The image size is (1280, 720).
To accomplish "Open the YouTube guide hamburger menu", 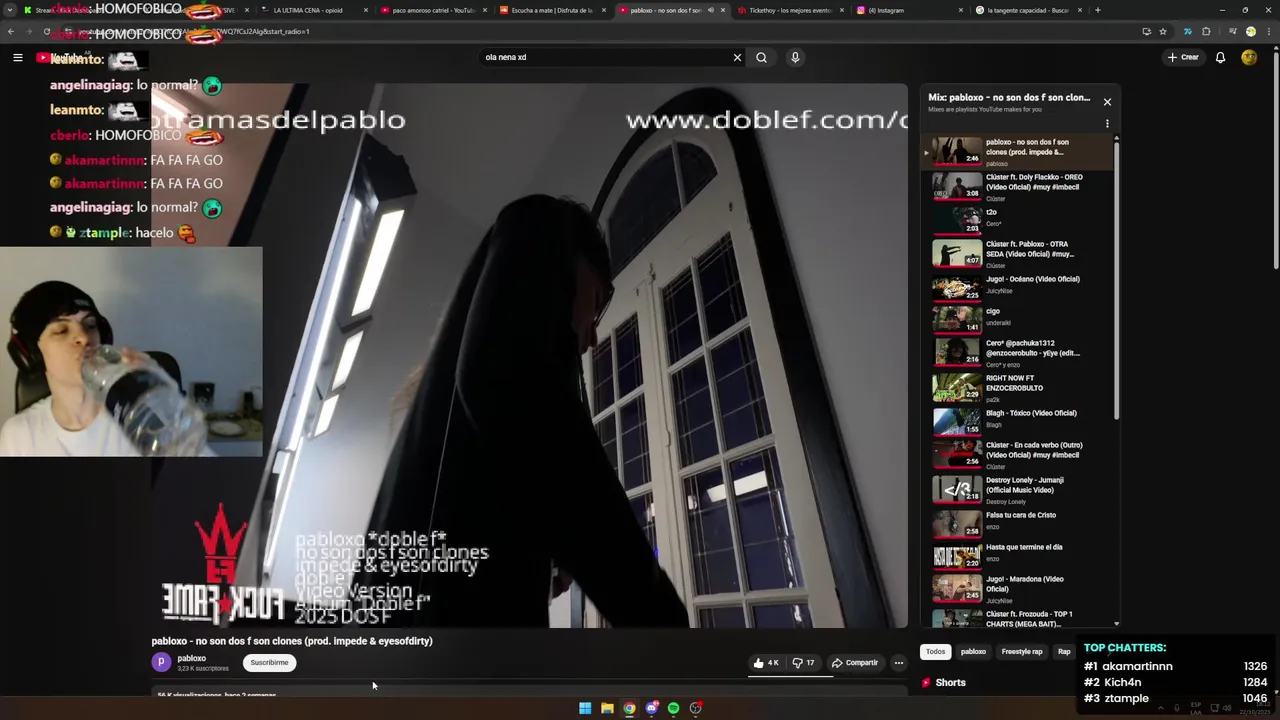I will (x=18, y=57).
